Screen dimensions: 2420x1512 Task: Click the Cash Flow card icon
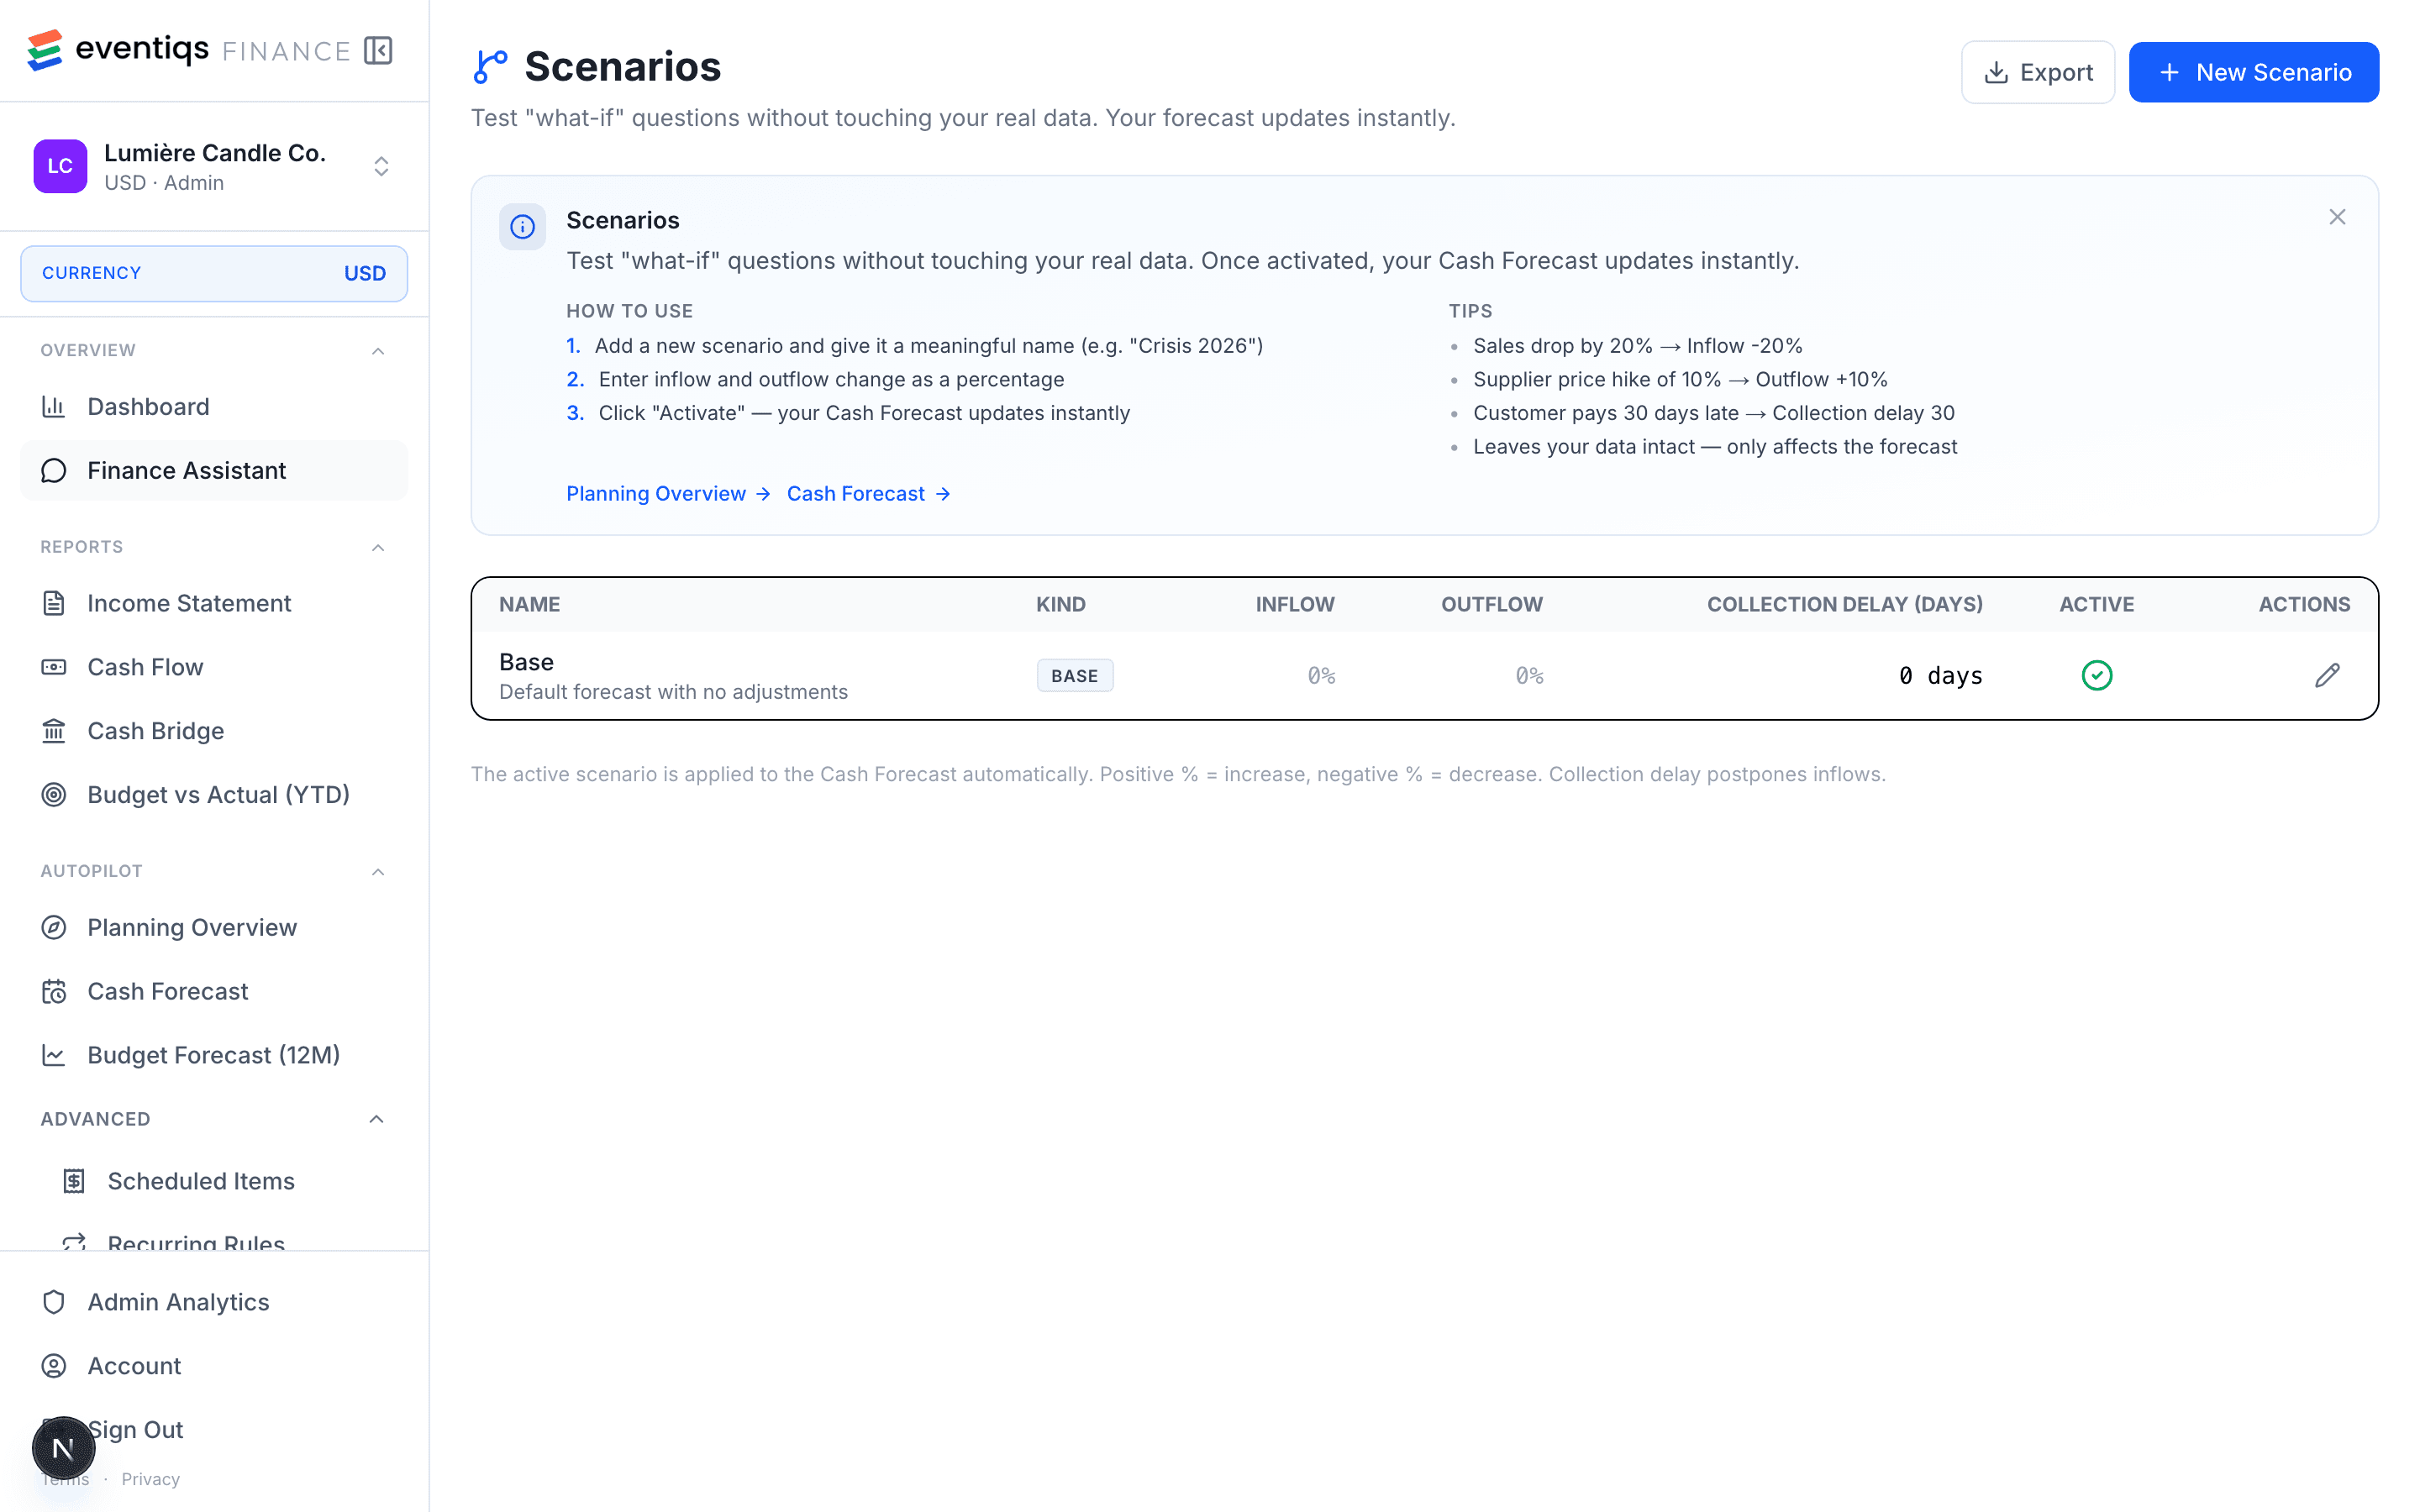point(53,667)
